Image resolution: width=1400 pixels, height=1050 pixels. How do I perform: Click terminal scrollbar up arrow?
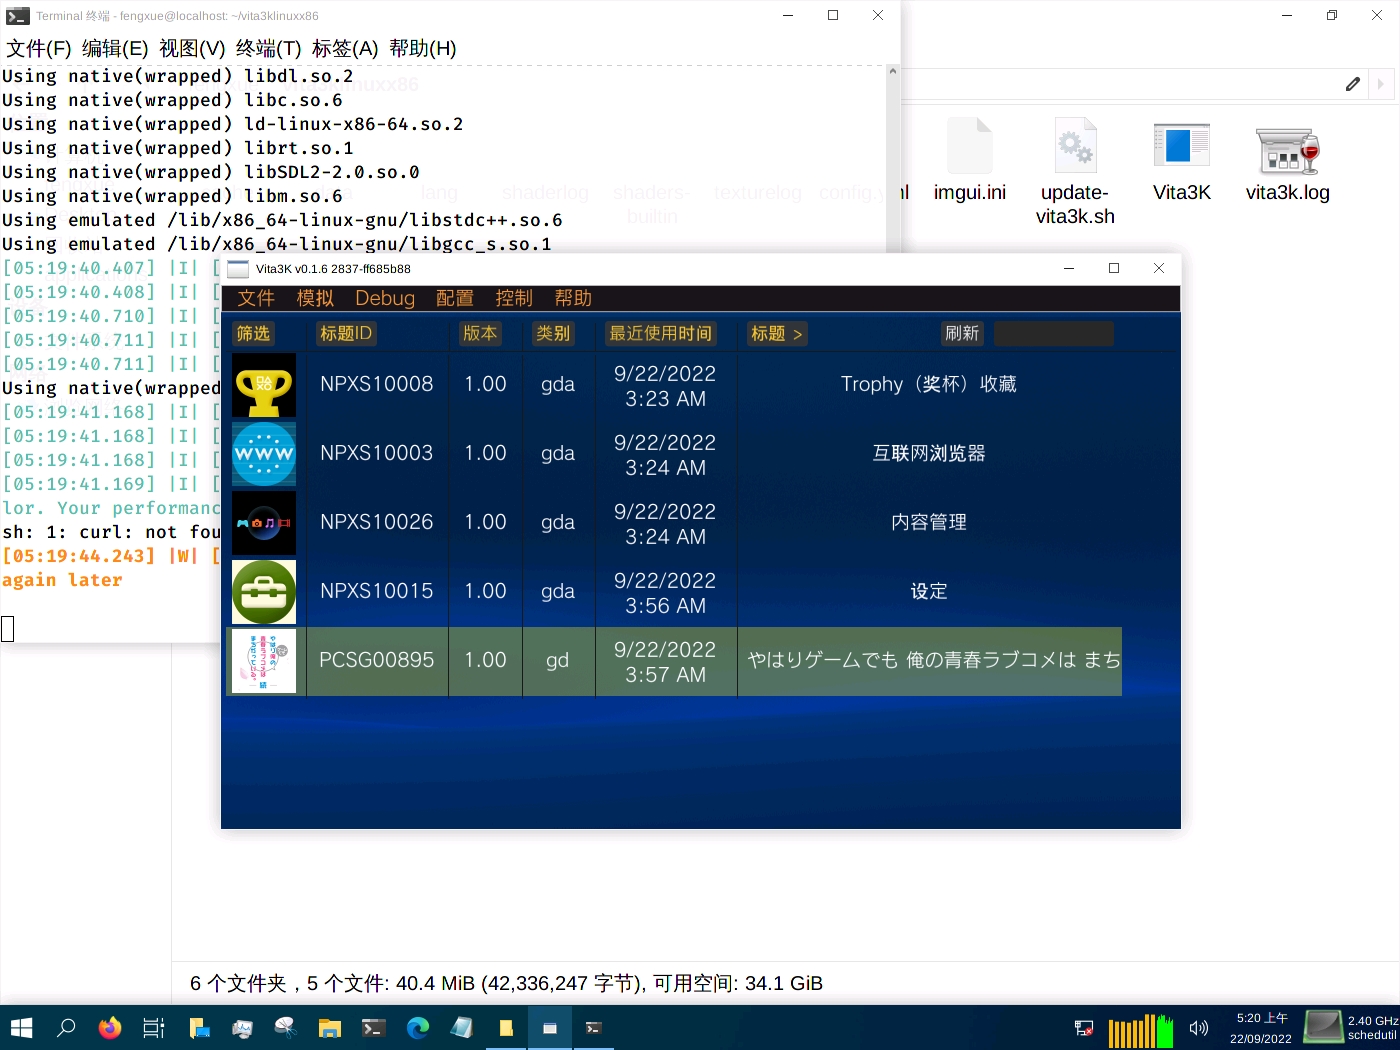pyautogui.click(x=893, y=71)
